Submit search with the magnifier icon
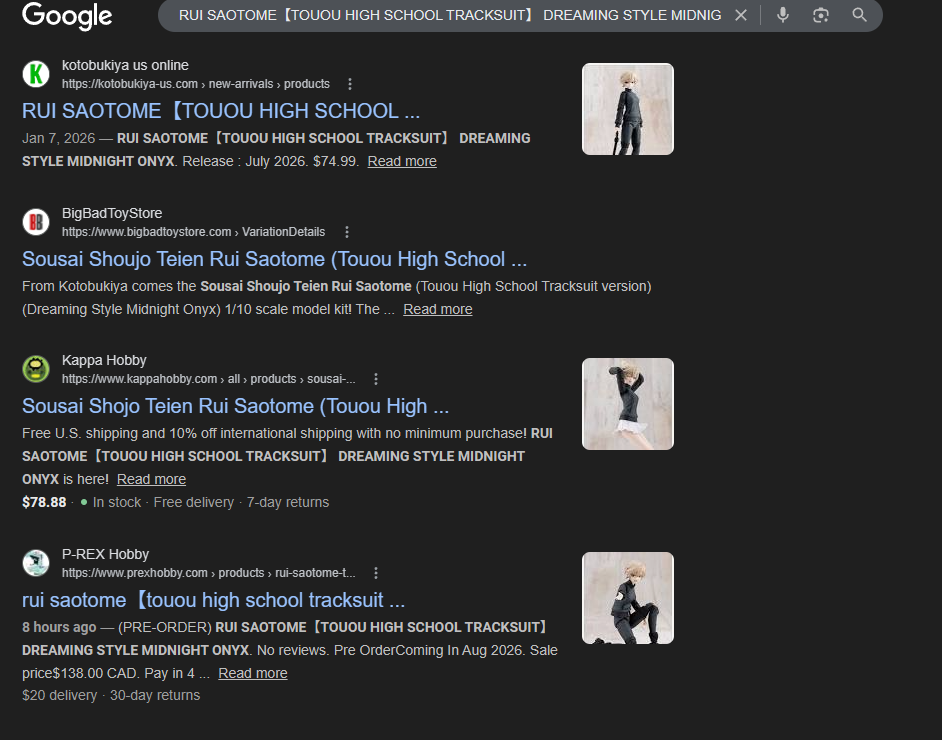Viewport: 942px width, 740px height. (860, 15)
